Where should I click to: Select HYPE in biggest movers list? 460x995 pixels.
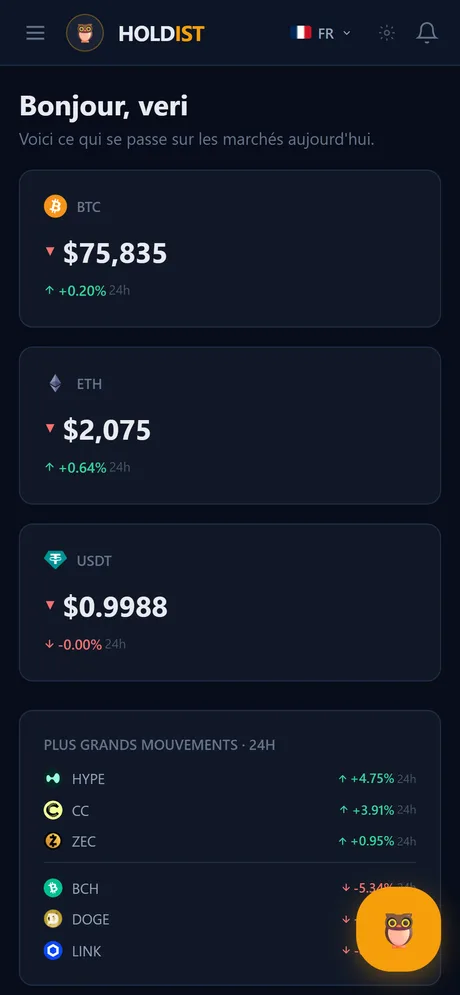[x=230, y=779]
